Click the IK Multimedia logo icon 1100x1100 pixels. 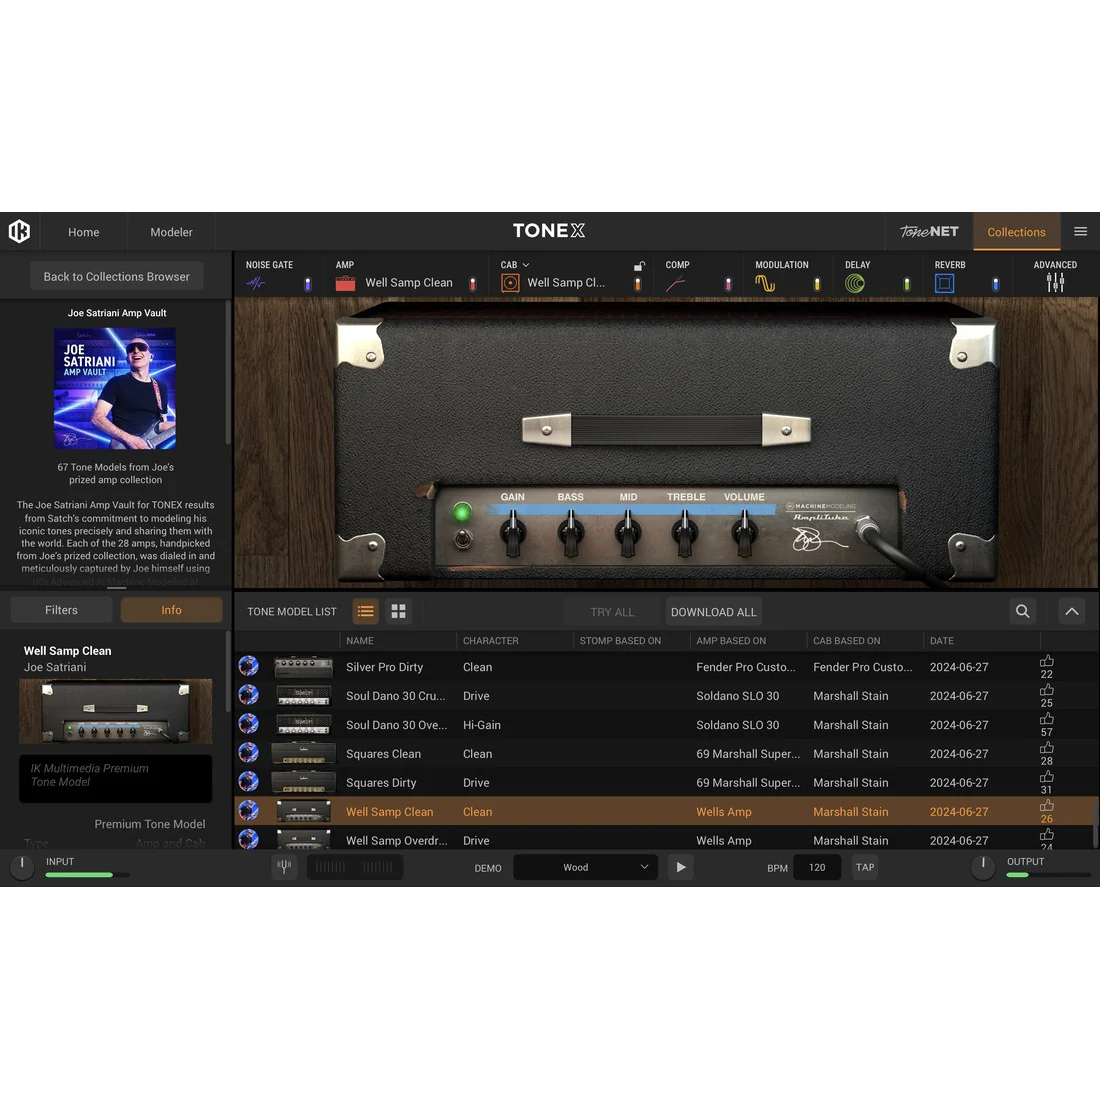click(20, 232)
